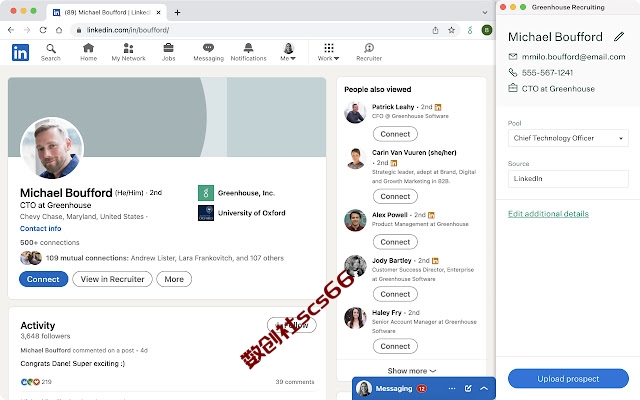
Task: Click the email envelope icon
Action: coord(513,56)
